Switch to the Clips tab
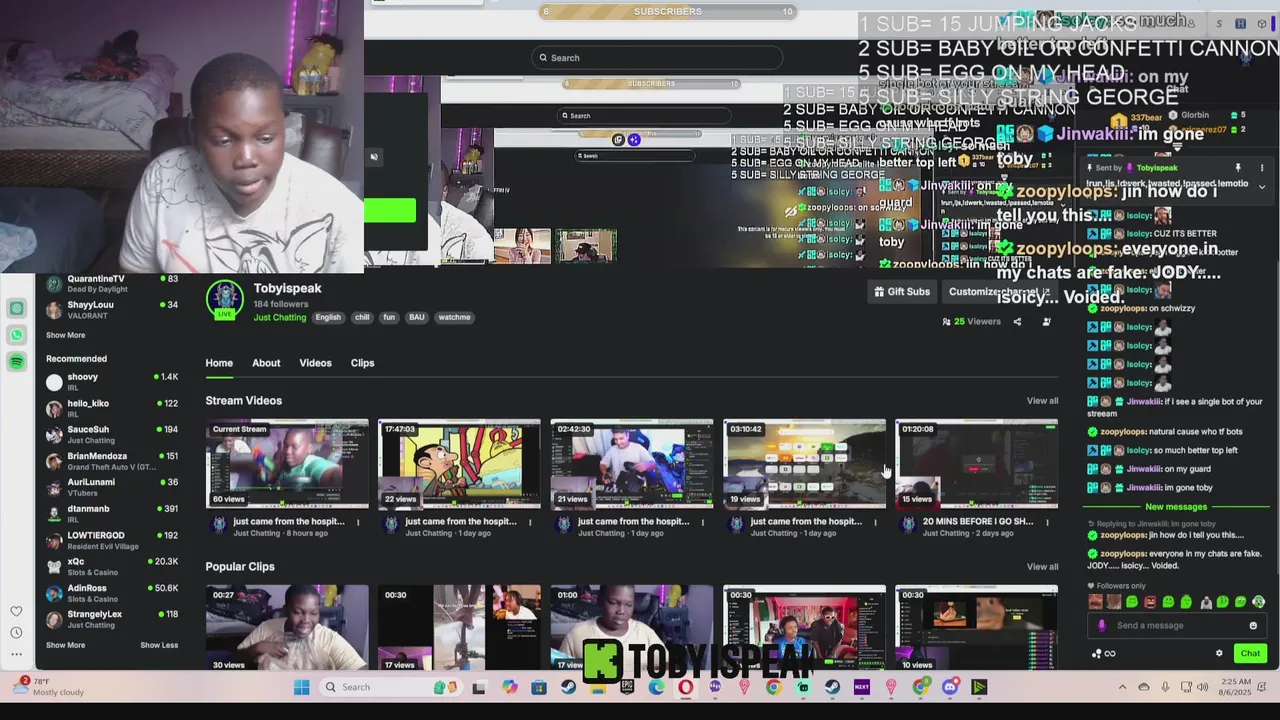Viewport: 1280px width, 720px height. coord(362,363)
